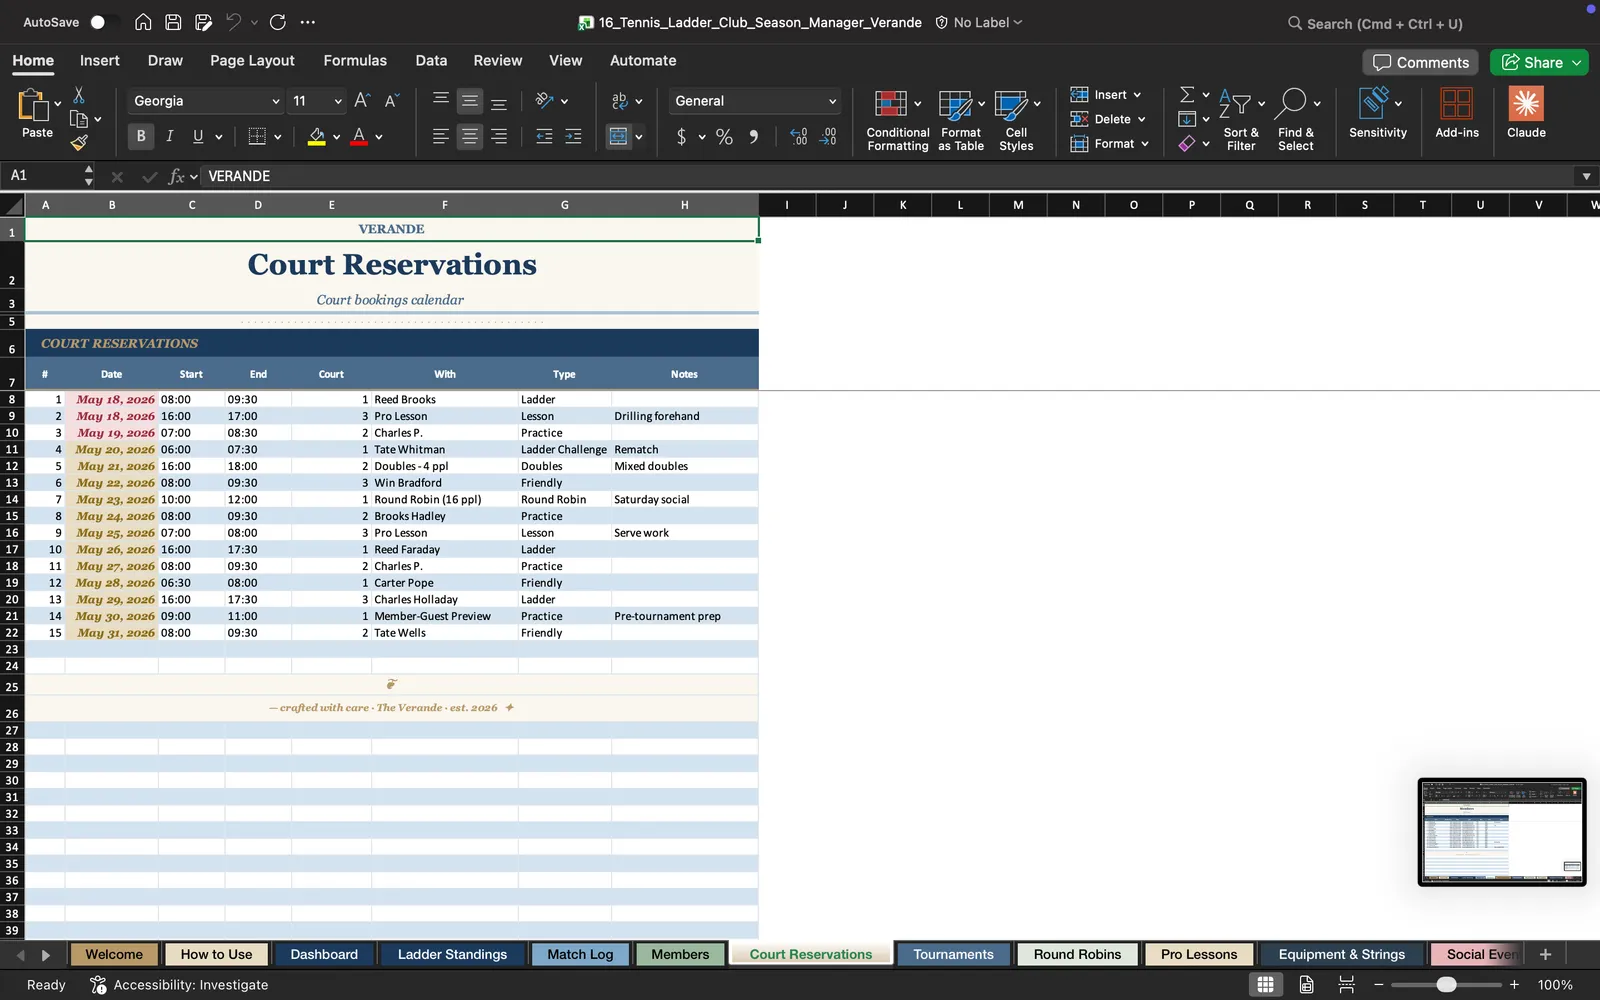Click the Orientation text angle icon
This screenshot has height=1000, width=1600.
tap(545, 100)
